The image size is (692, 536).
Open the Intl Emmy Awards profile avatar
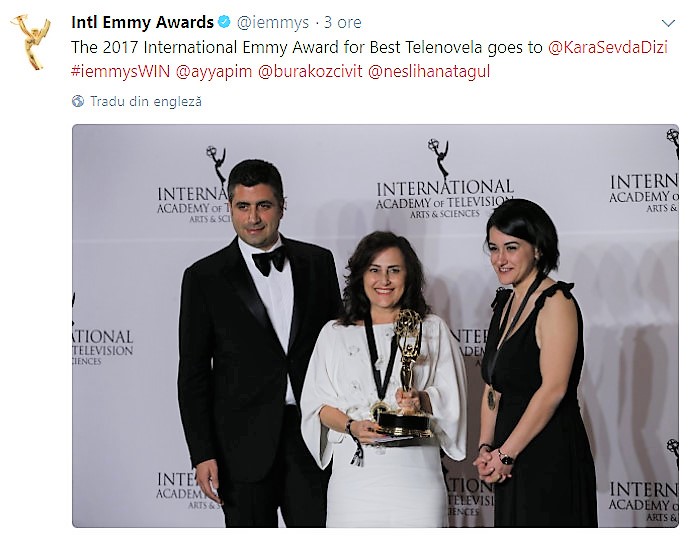click(31, 42)
